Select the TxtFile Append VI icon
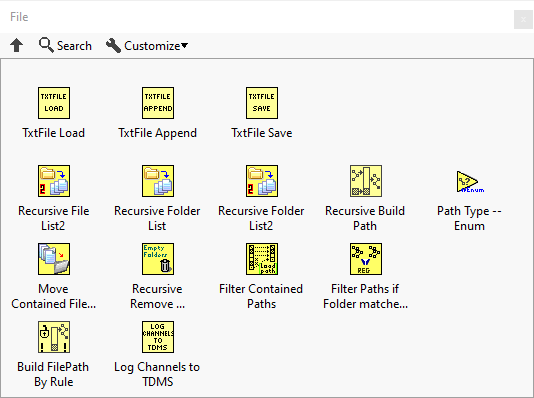 tap(158, 103)
